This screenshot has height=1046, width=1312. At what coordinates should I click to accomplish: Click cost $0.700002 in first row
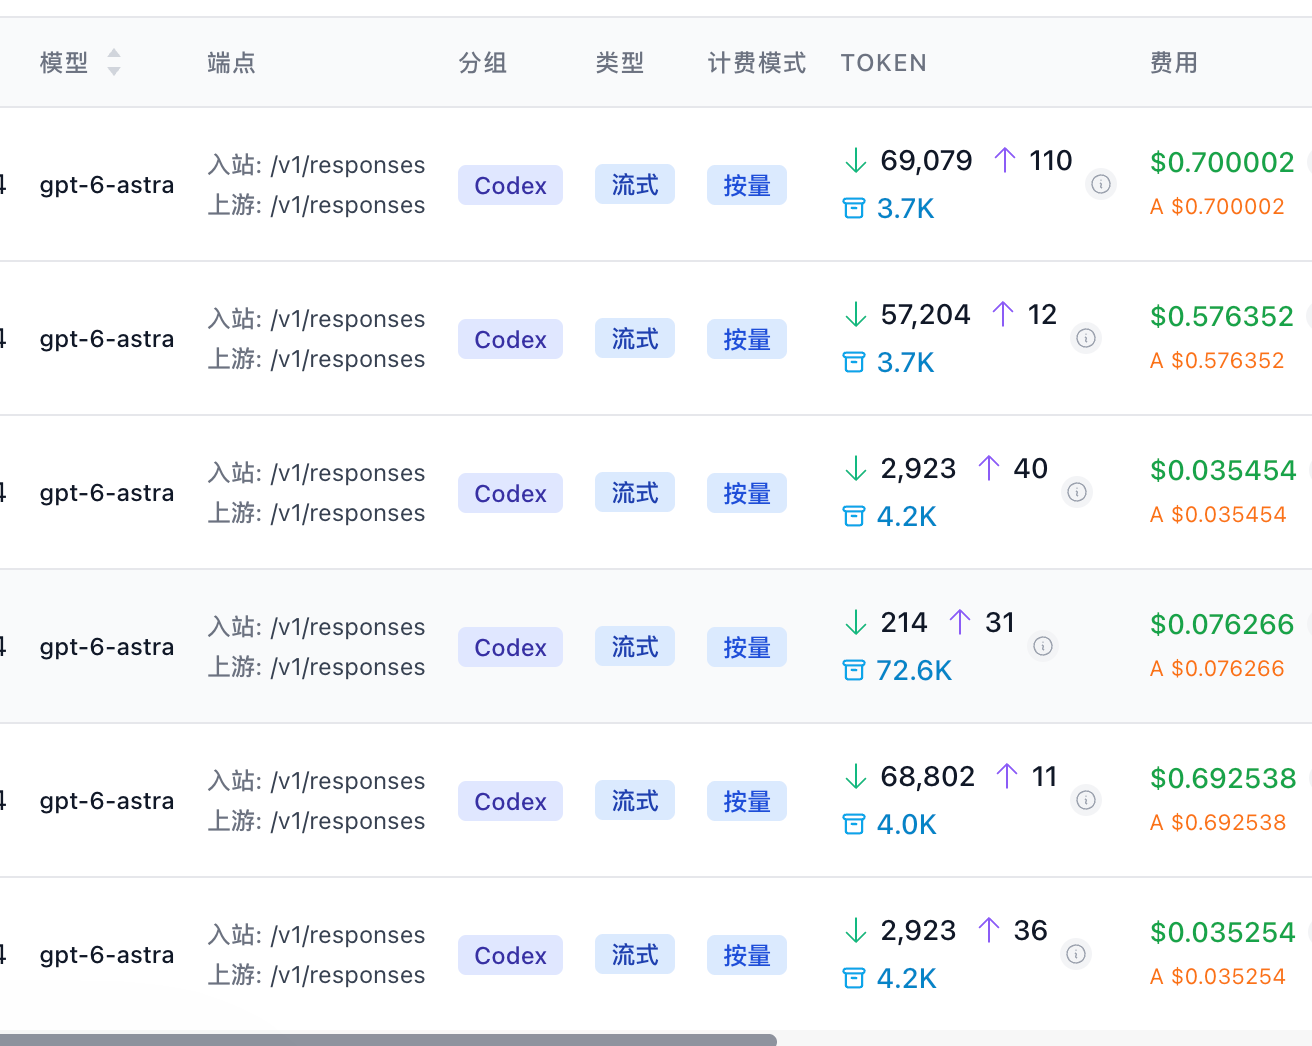coord(1222,162)
